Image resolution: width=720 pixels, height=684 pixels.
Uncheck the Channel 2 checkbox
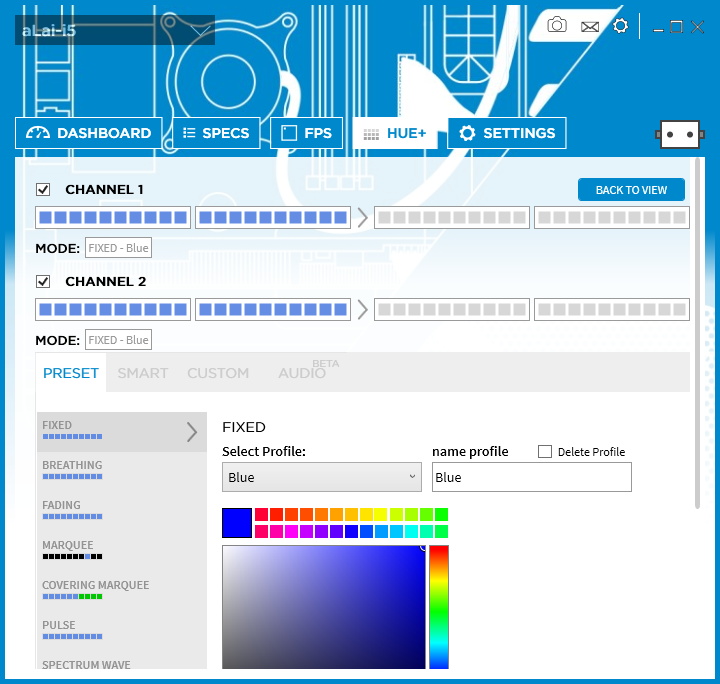(44, 282)
